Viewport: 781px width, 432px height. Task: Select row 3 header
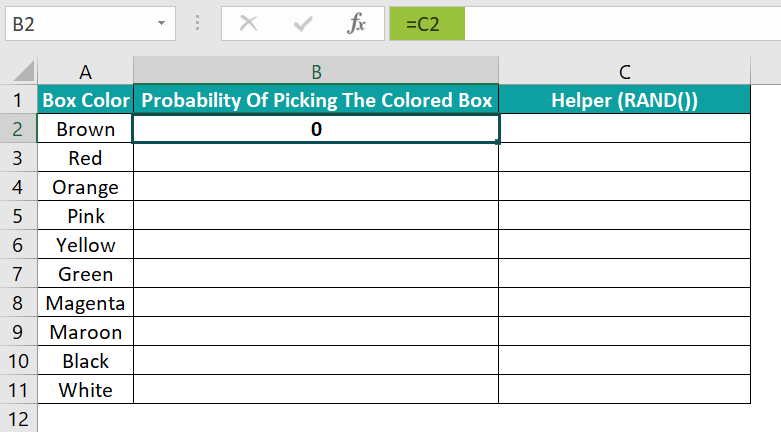tap(18, 157)
